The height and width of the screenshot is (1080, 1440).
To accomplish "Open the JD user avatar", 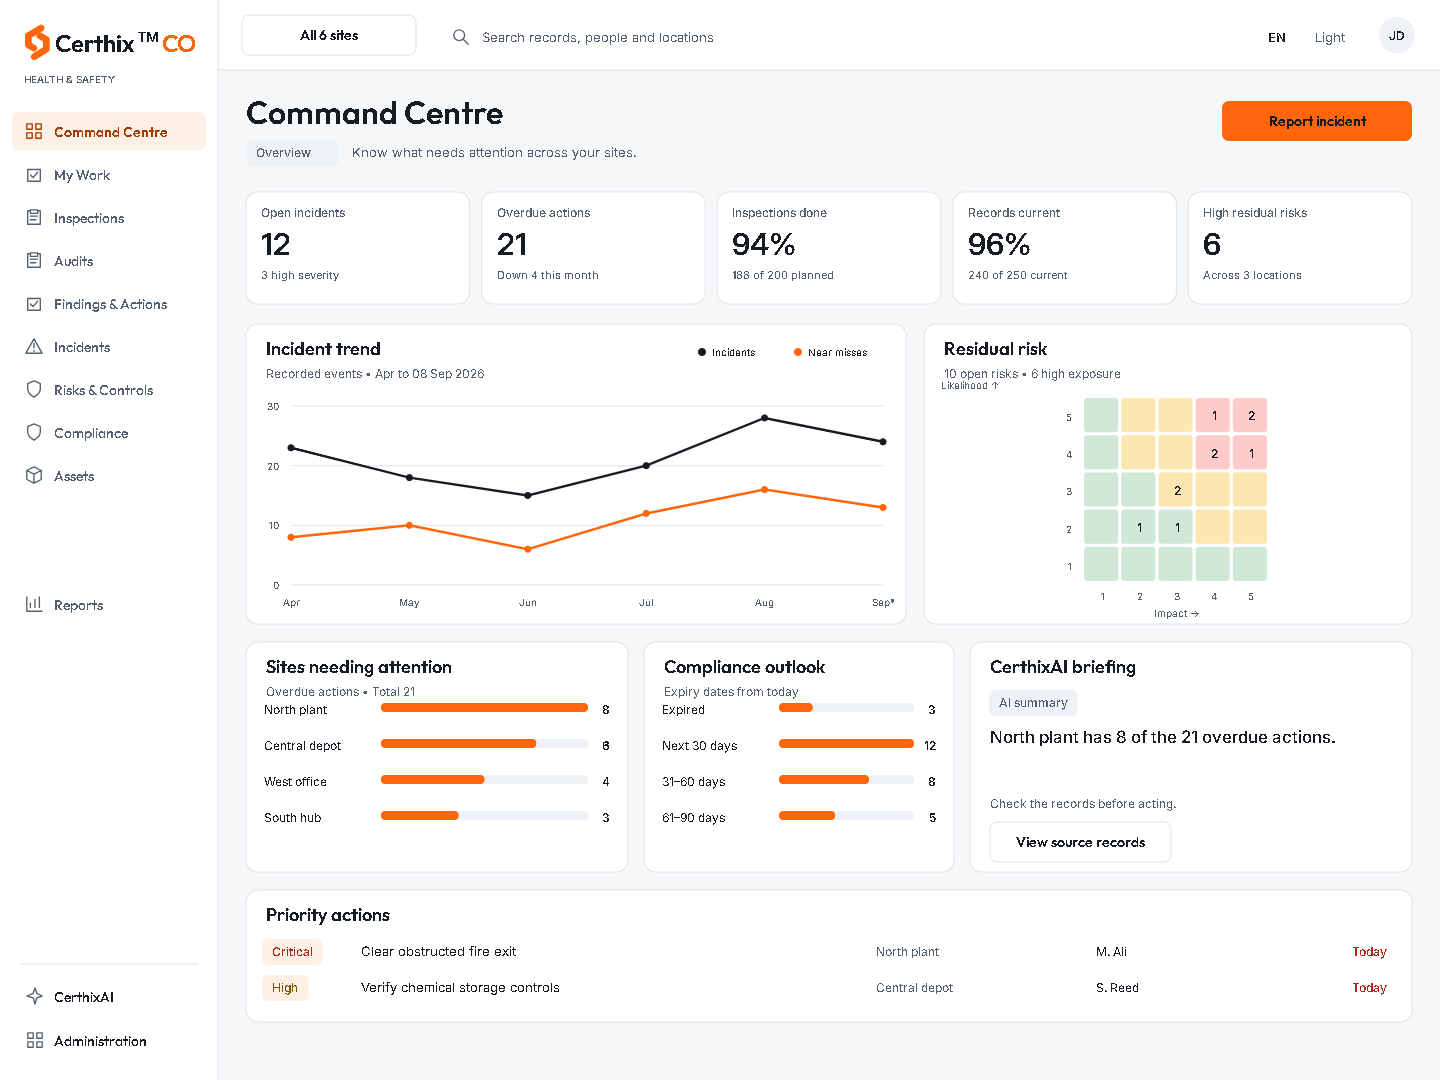I will point(1396,35).
